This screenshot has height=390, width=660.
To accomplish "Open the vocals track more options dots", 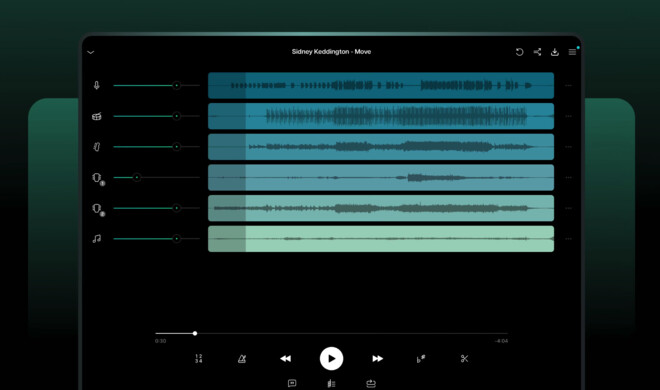I will (x=568, y=85).
